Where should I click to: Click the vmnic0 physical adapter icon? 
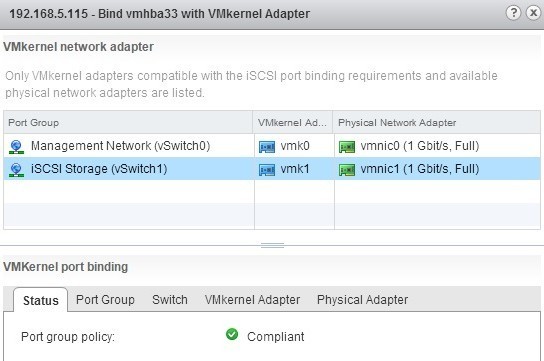point(347,147)
